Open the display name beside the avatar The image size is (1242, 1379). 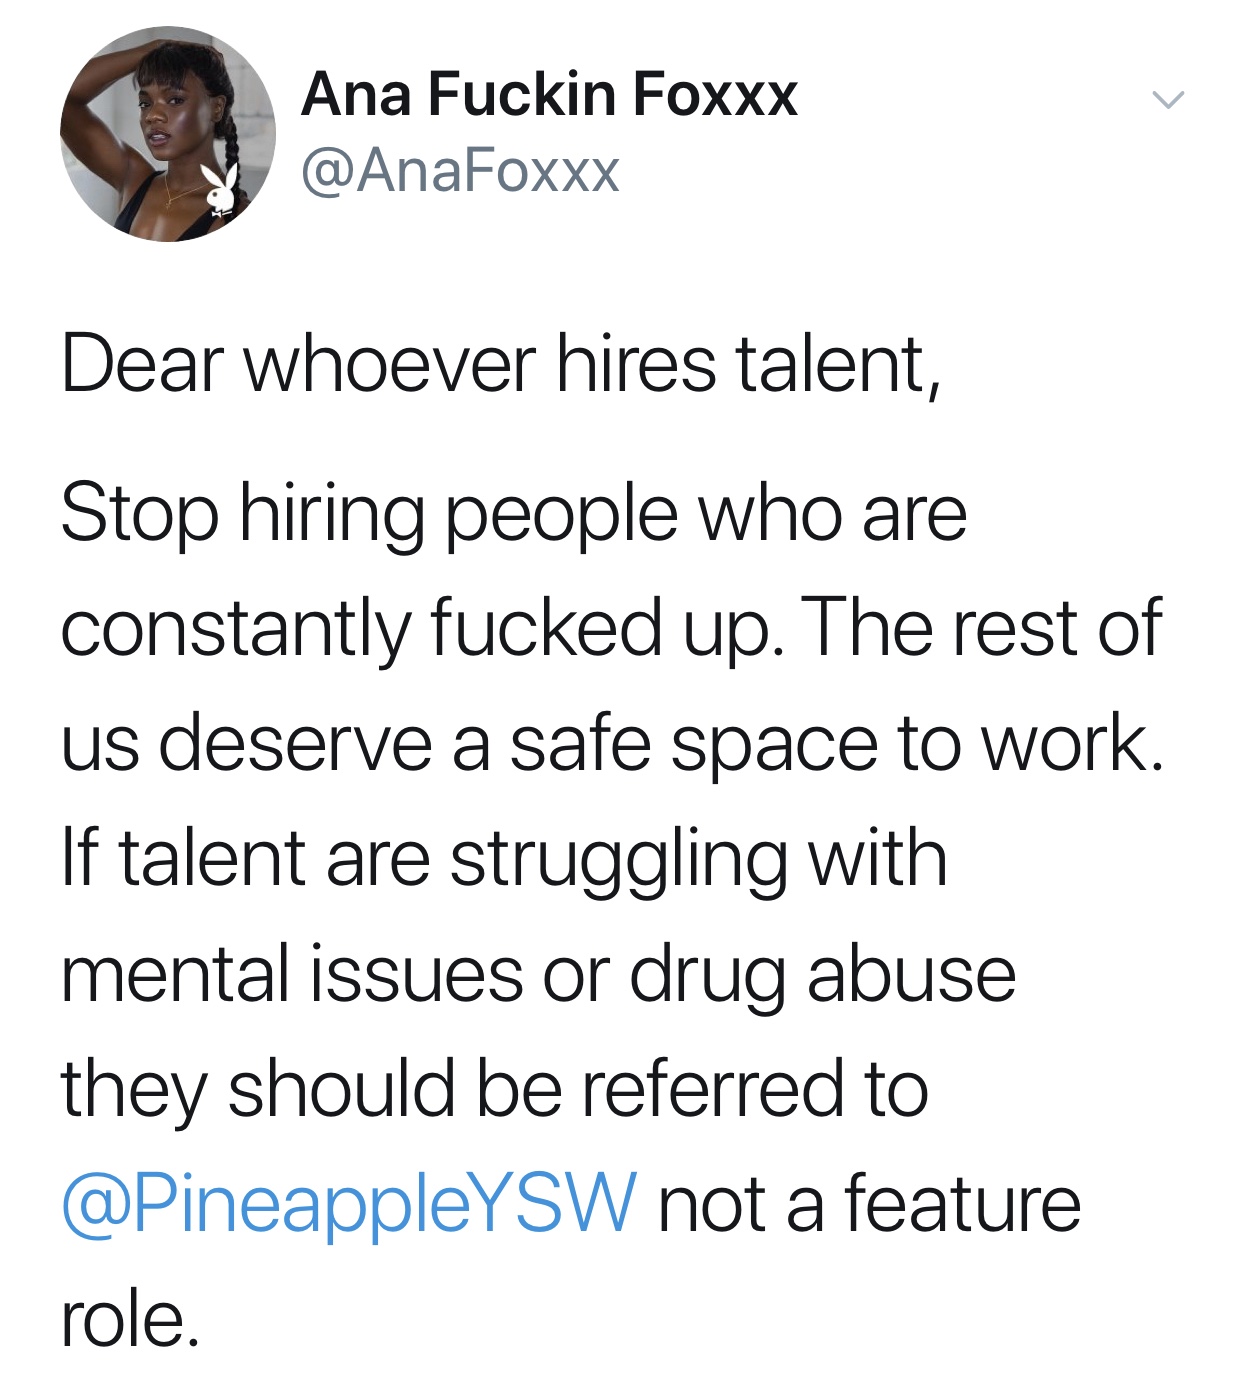pyautogui.click(x=549, y=94)
